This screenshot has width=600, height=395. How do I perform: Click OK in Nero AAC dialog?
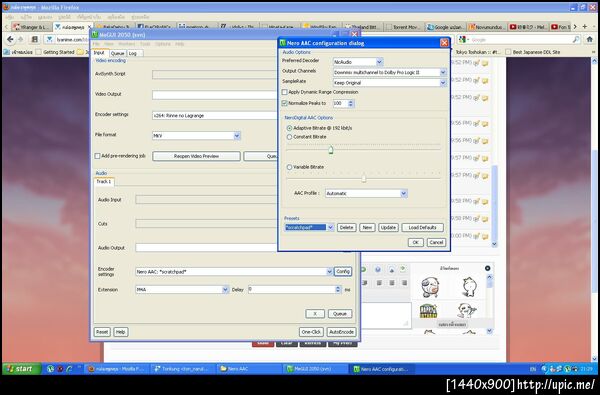click(x=416, y=242)
